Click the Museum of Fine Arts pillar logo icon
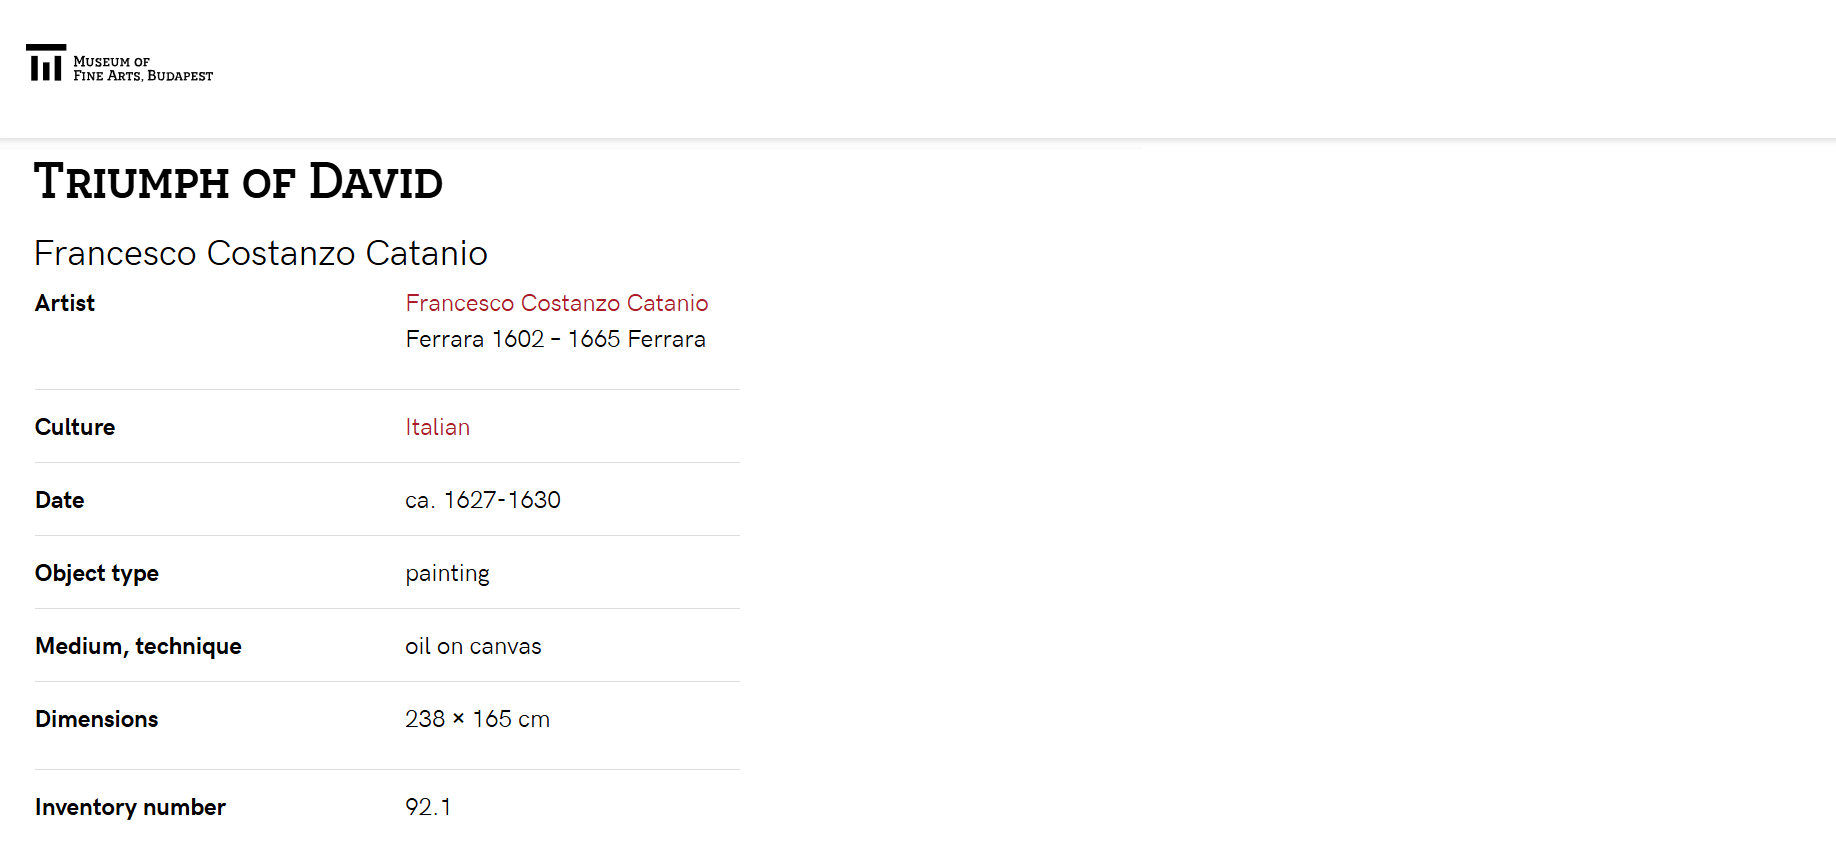The height and width of the screenshot is (867, 1836). pos(45,63)
